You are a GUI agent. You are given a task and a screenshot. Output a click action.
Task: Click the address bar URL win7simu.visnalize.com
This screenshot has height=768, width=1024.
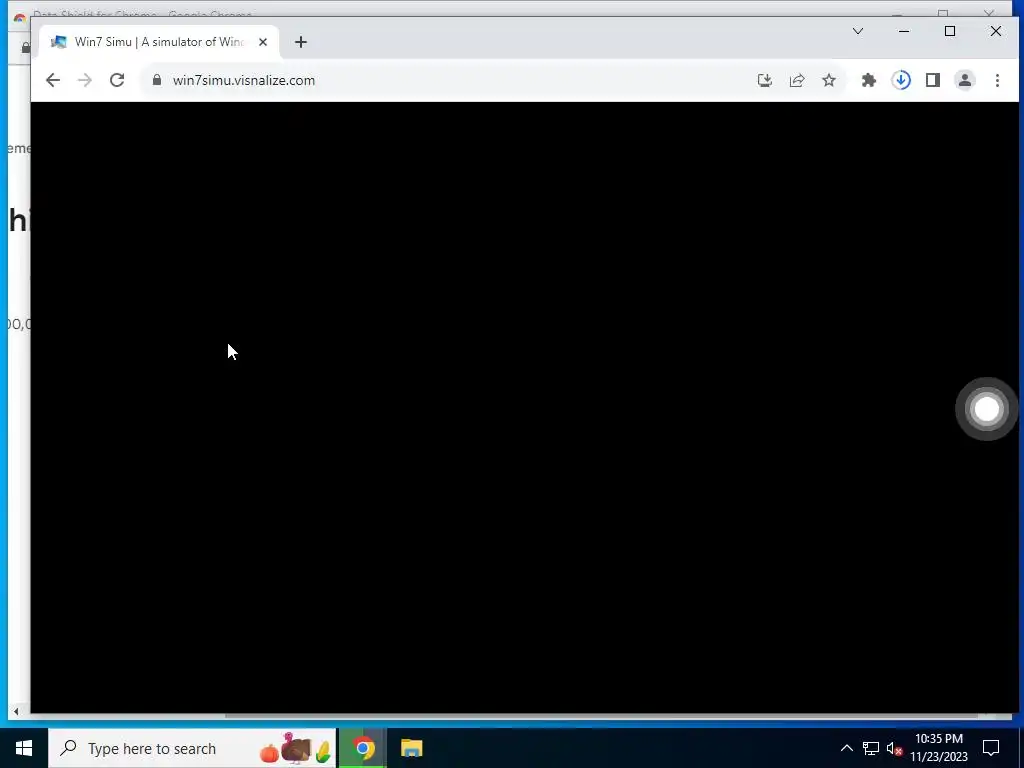click(x=244, y=80)
